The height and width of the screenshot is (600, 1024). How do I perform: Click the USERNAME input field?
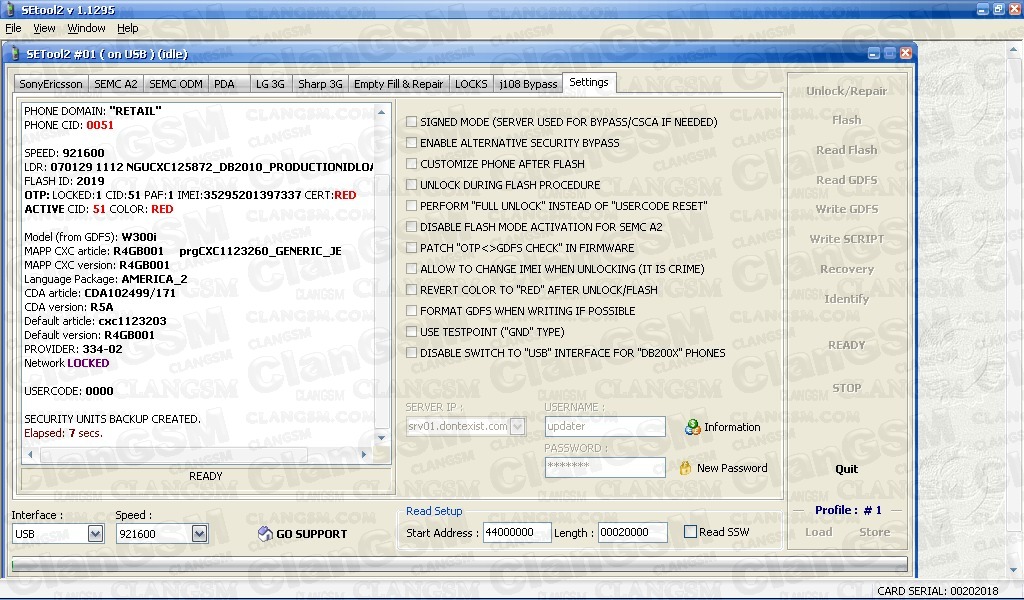[x=605, y=426]
